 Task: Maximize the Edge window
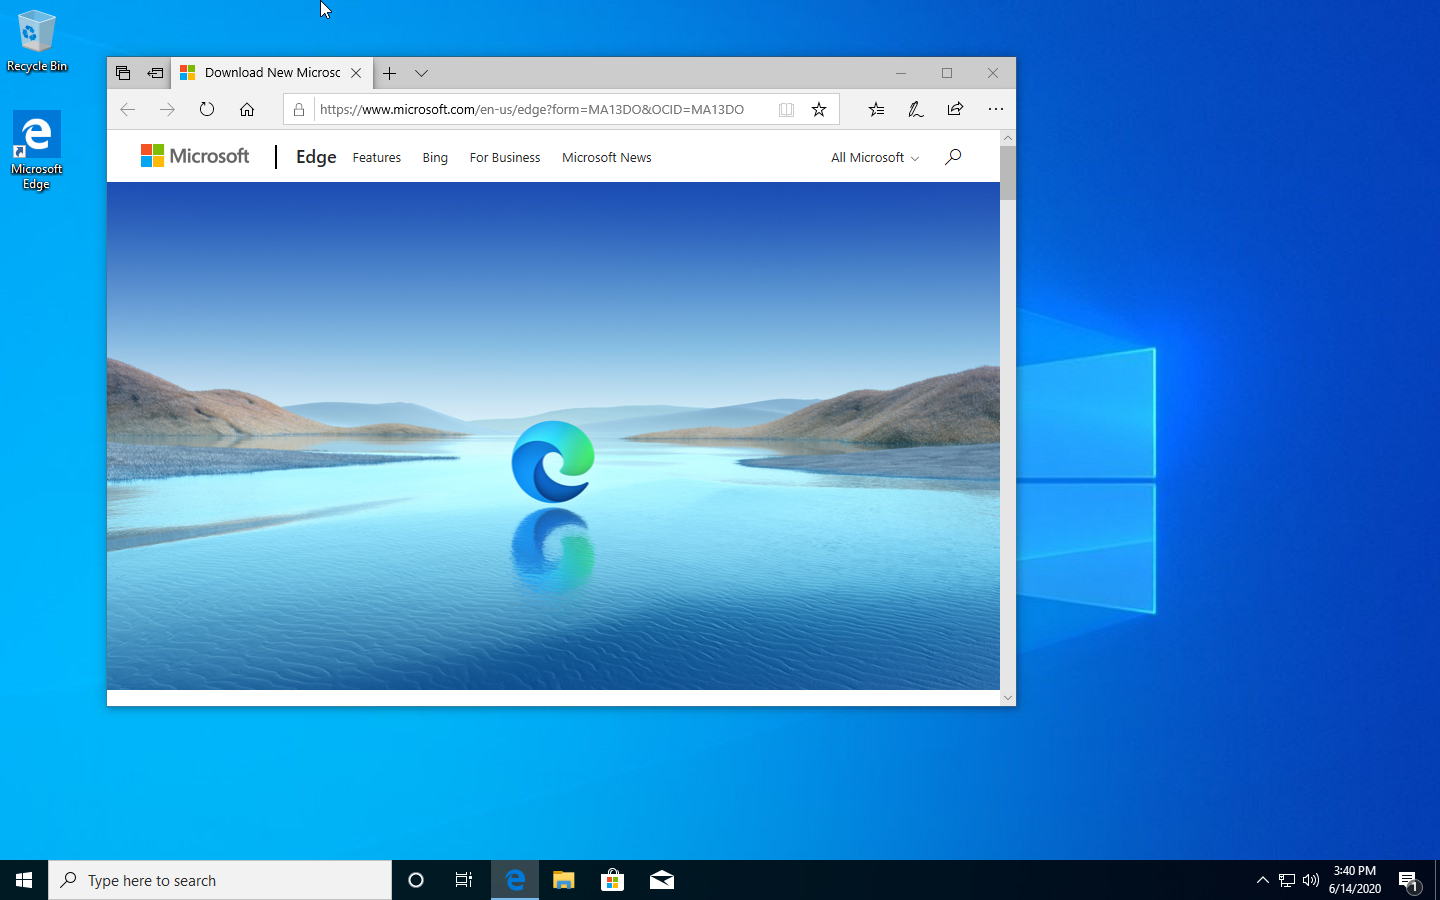tap(947, 73)
